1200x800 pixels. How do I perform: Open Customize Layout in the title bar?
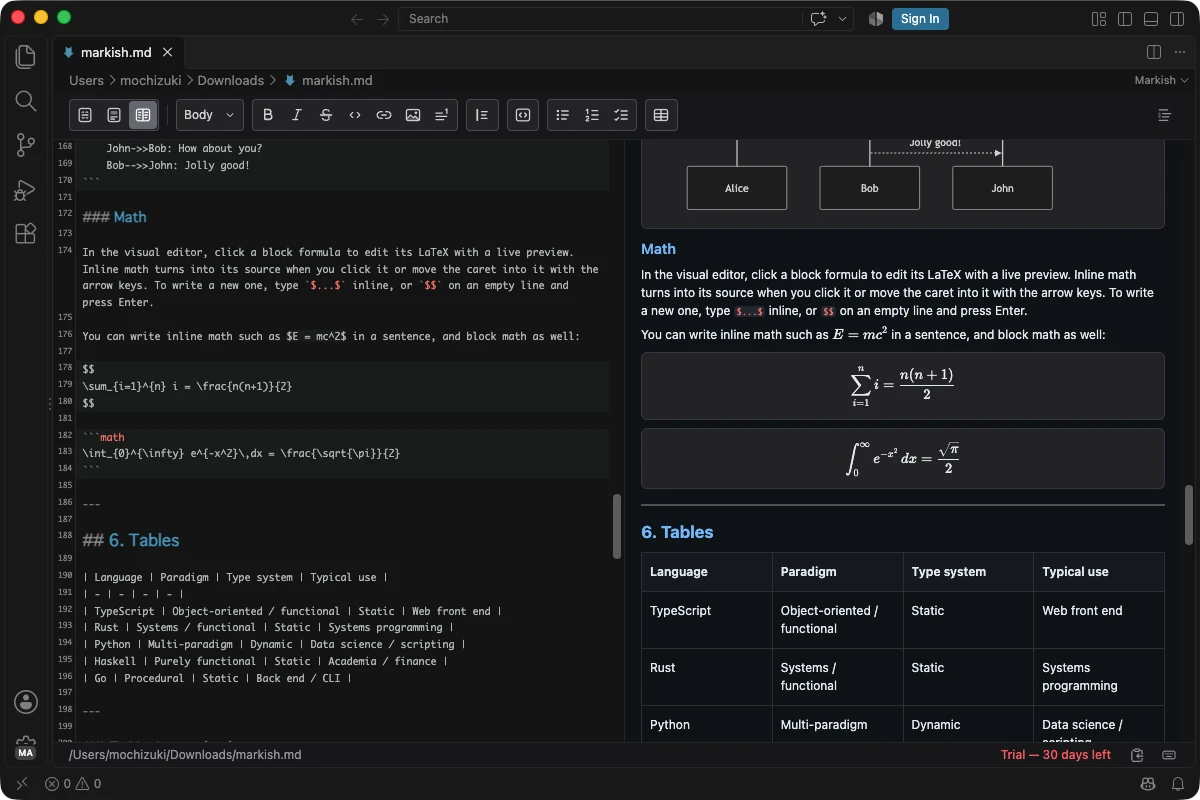[1099, 18]
